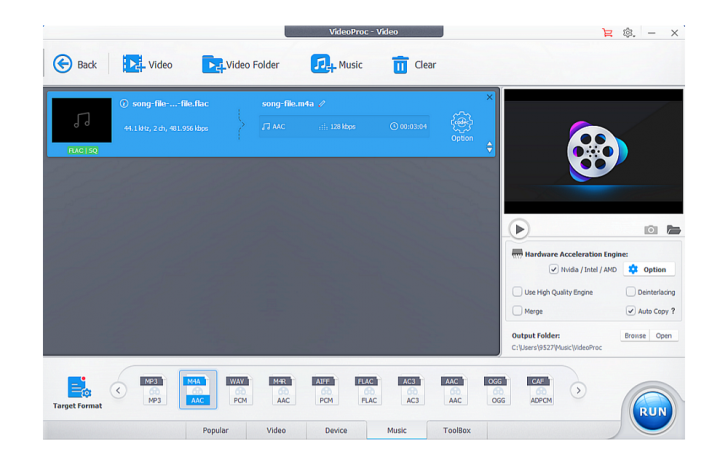
Task: Open settings gear in title bar
Action: pyautogui.click(x=628, y=32)
